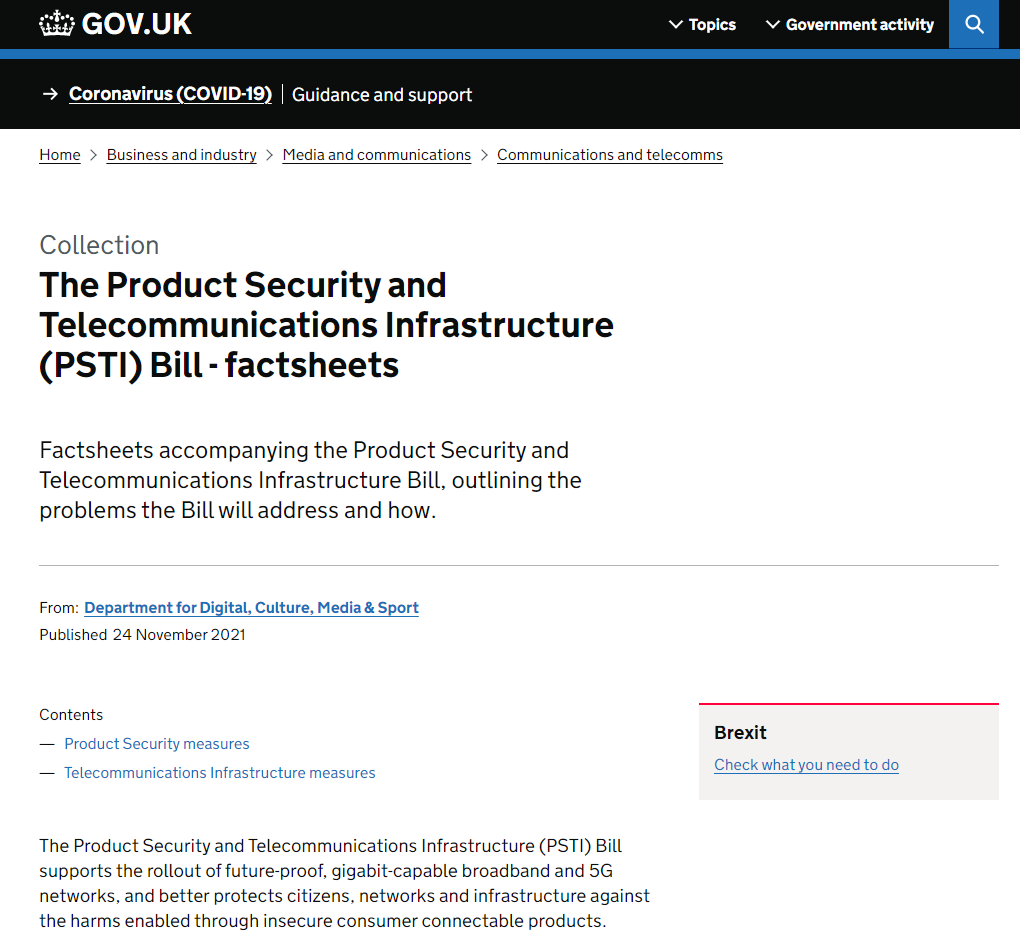Viewport: 1020px width, 946px height.
Task: Open Brexit guidance via Check what you need to do
Action: point(806,765)
